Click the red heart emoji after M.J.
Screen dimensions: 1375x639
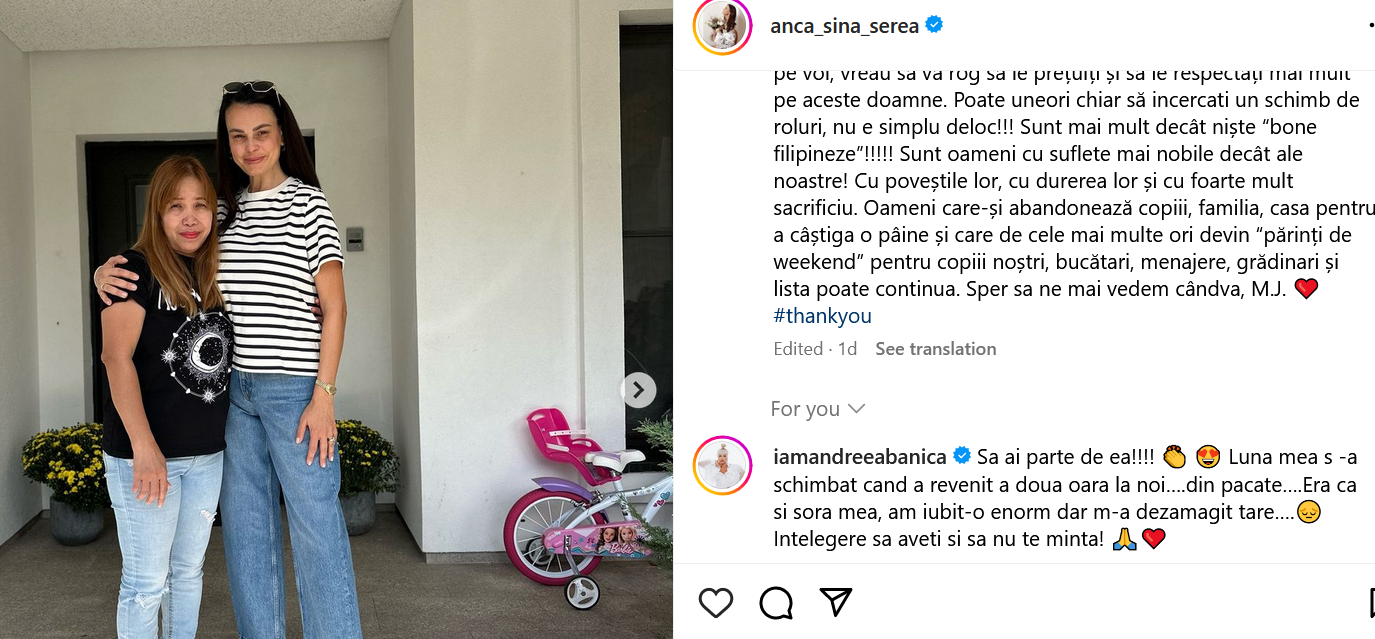coord(1306,290)
